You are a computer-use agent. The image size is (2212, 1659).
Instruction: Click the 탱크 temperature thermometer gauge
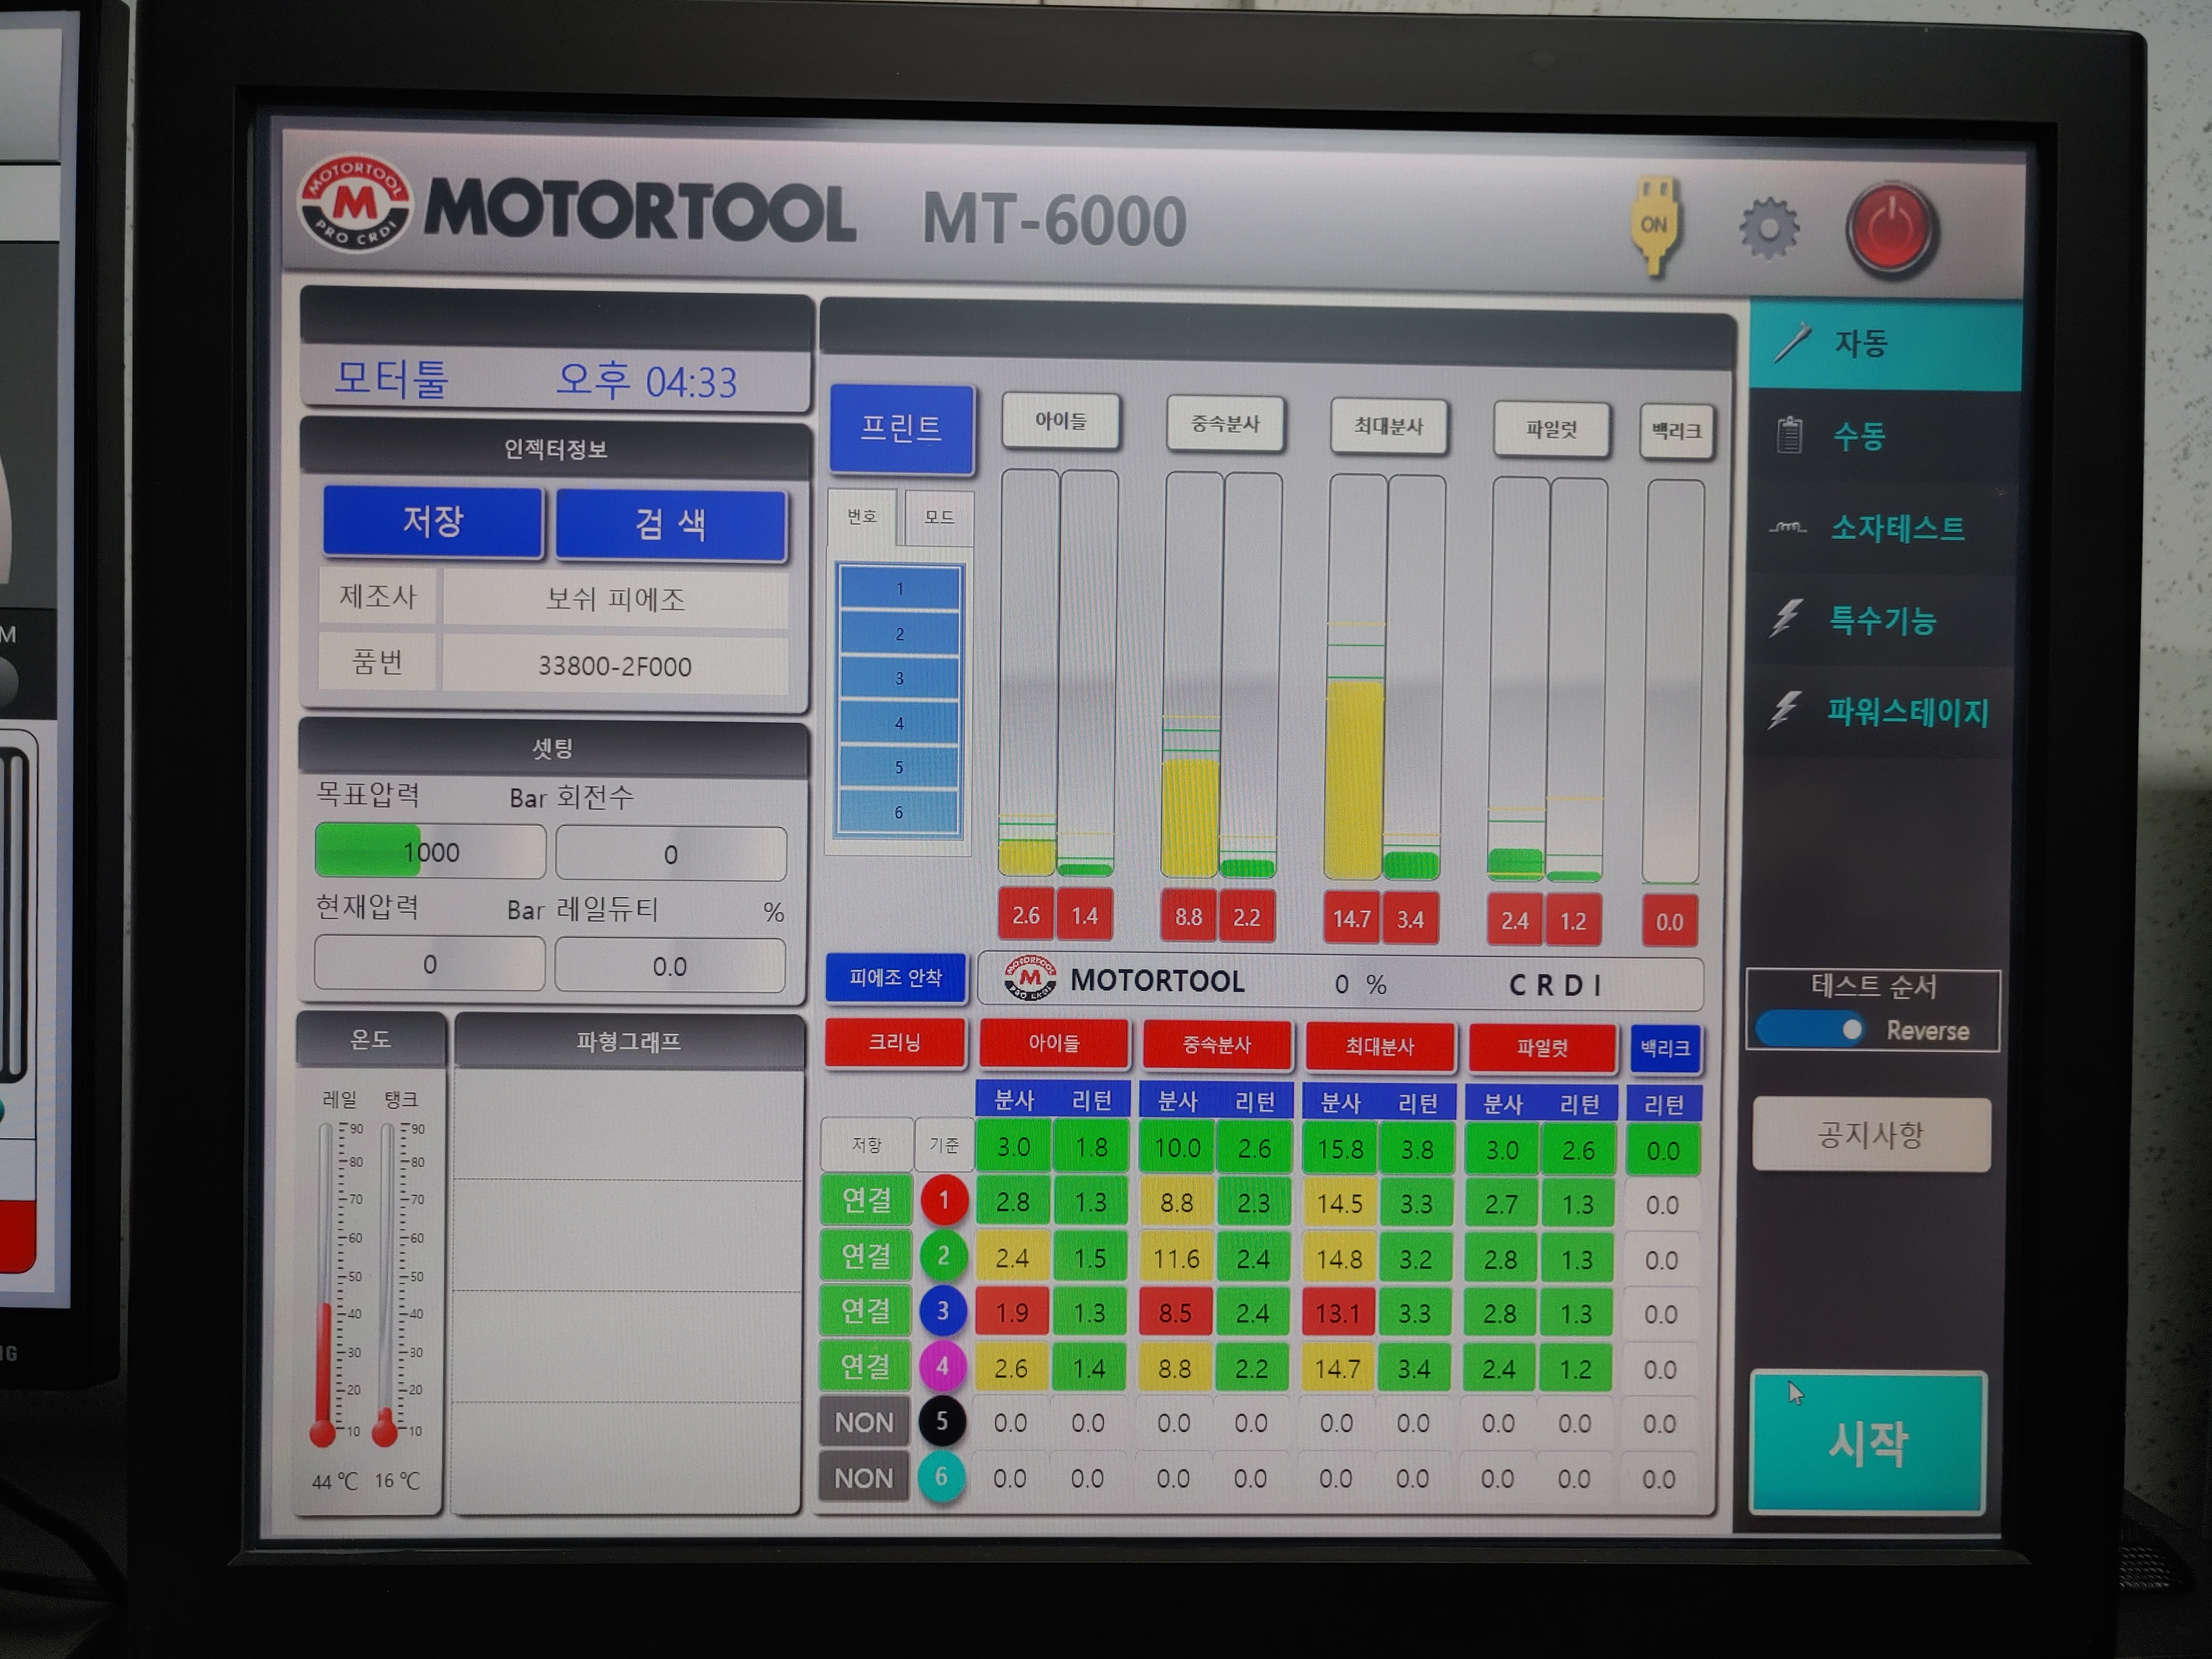pyautogui.click(x=386, y=1283)
